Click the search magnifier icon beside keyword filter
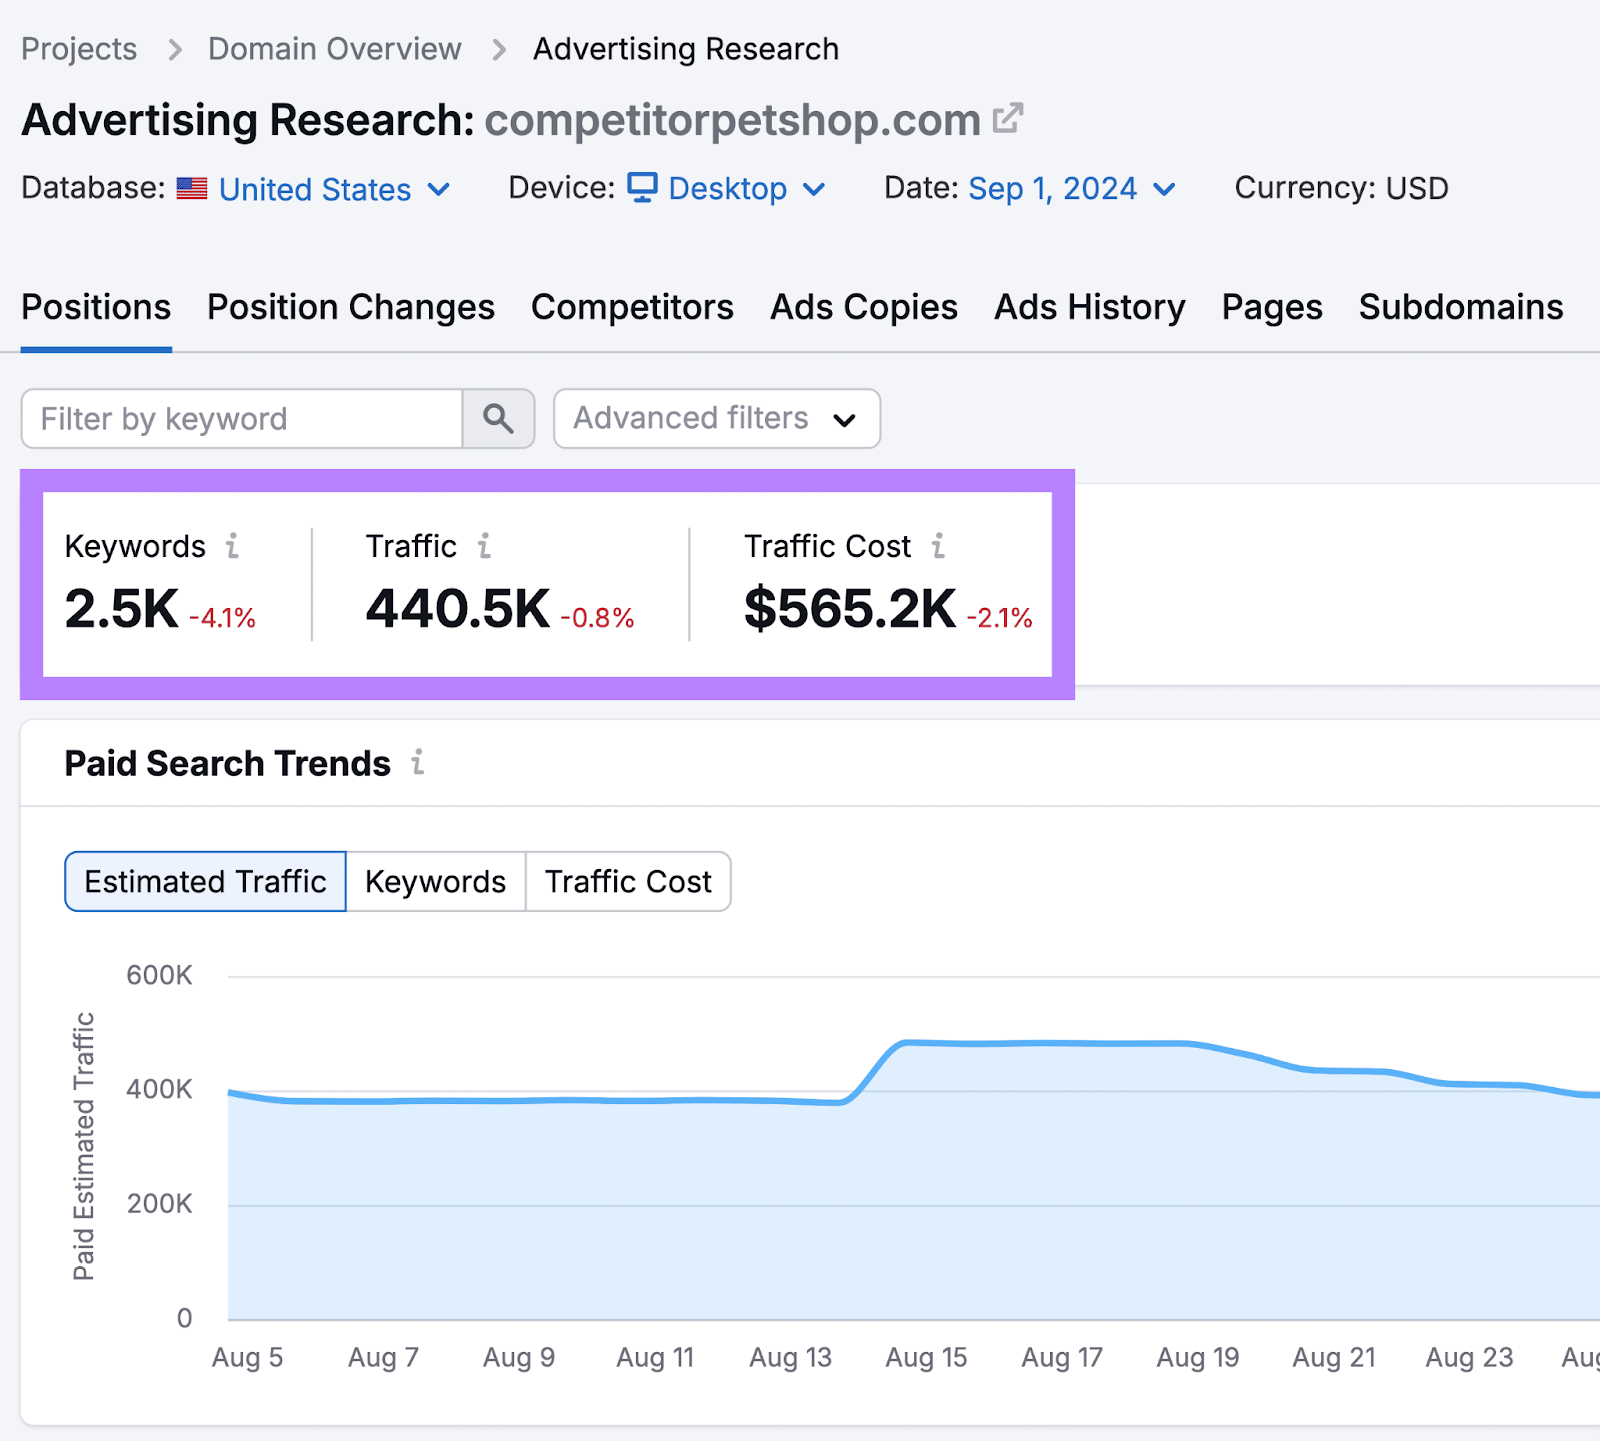Viewport: 1600px width, 1441px height. [x=498, y=419]
